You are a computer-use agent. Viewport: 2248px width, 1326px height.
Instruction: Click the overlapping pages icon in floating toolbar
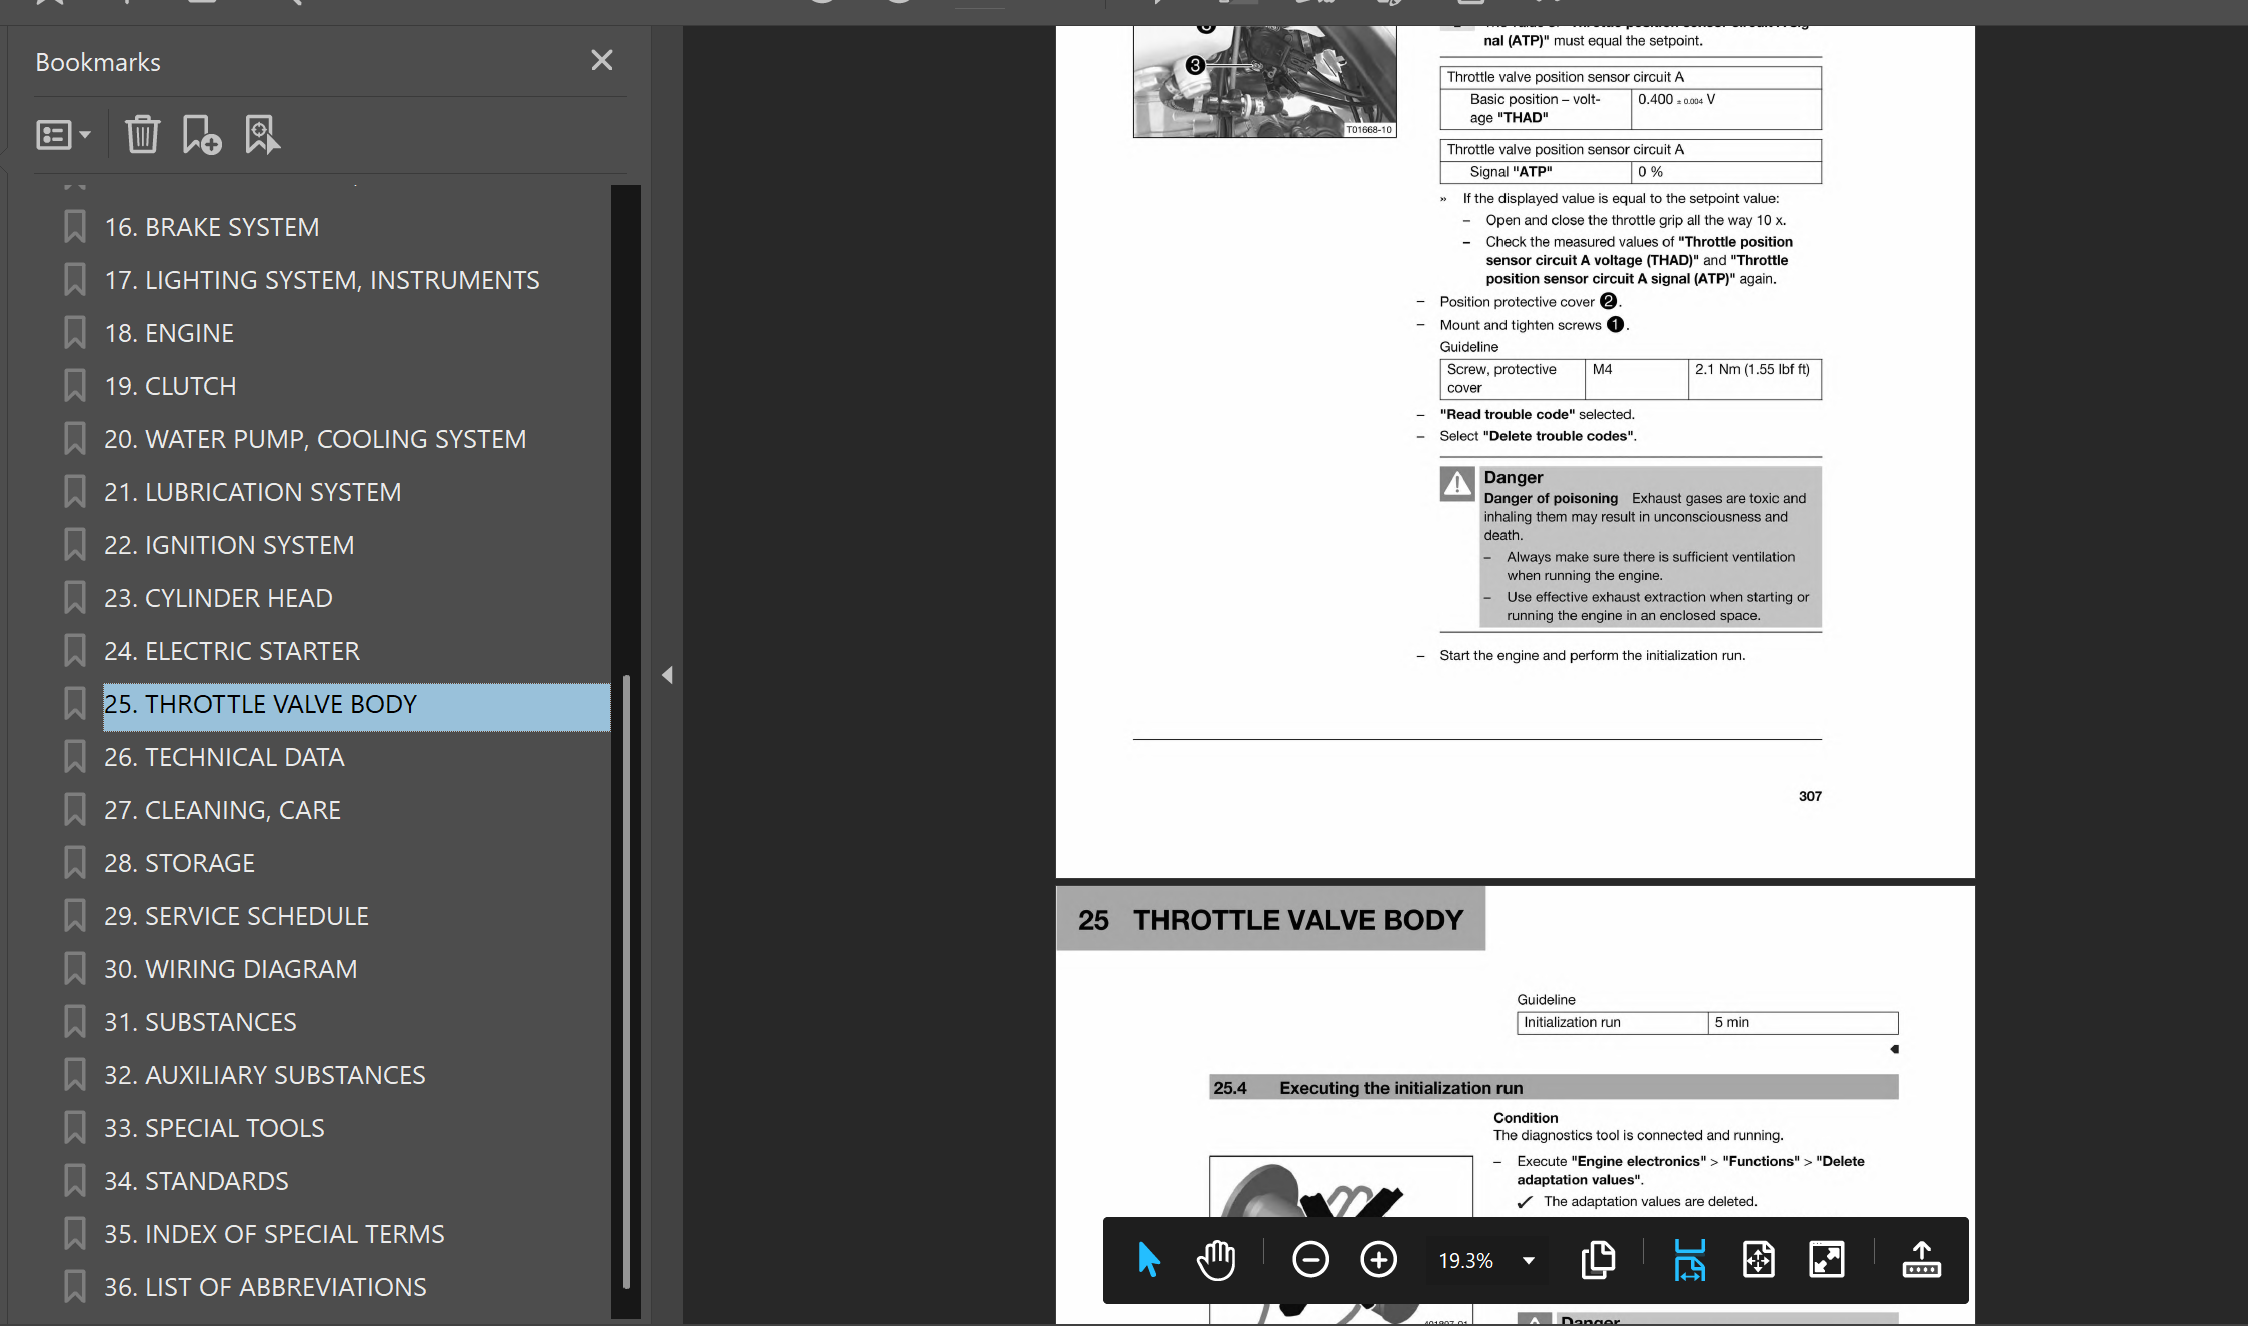tap(1598, 1260)
